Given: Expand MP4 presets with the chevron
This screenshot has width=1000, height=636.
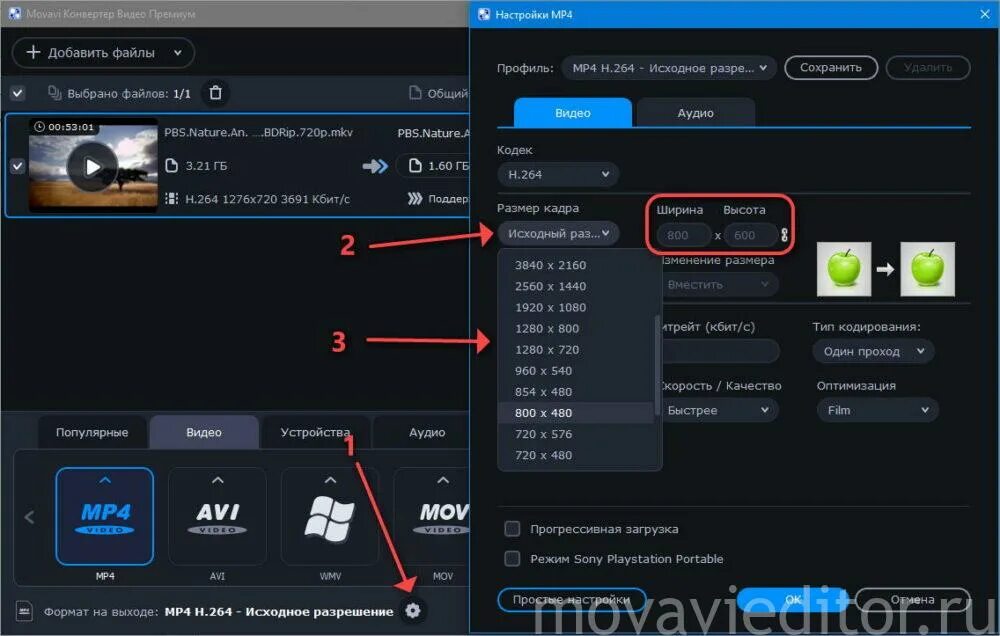Looking at the screenshot, I should coord(105,480).
